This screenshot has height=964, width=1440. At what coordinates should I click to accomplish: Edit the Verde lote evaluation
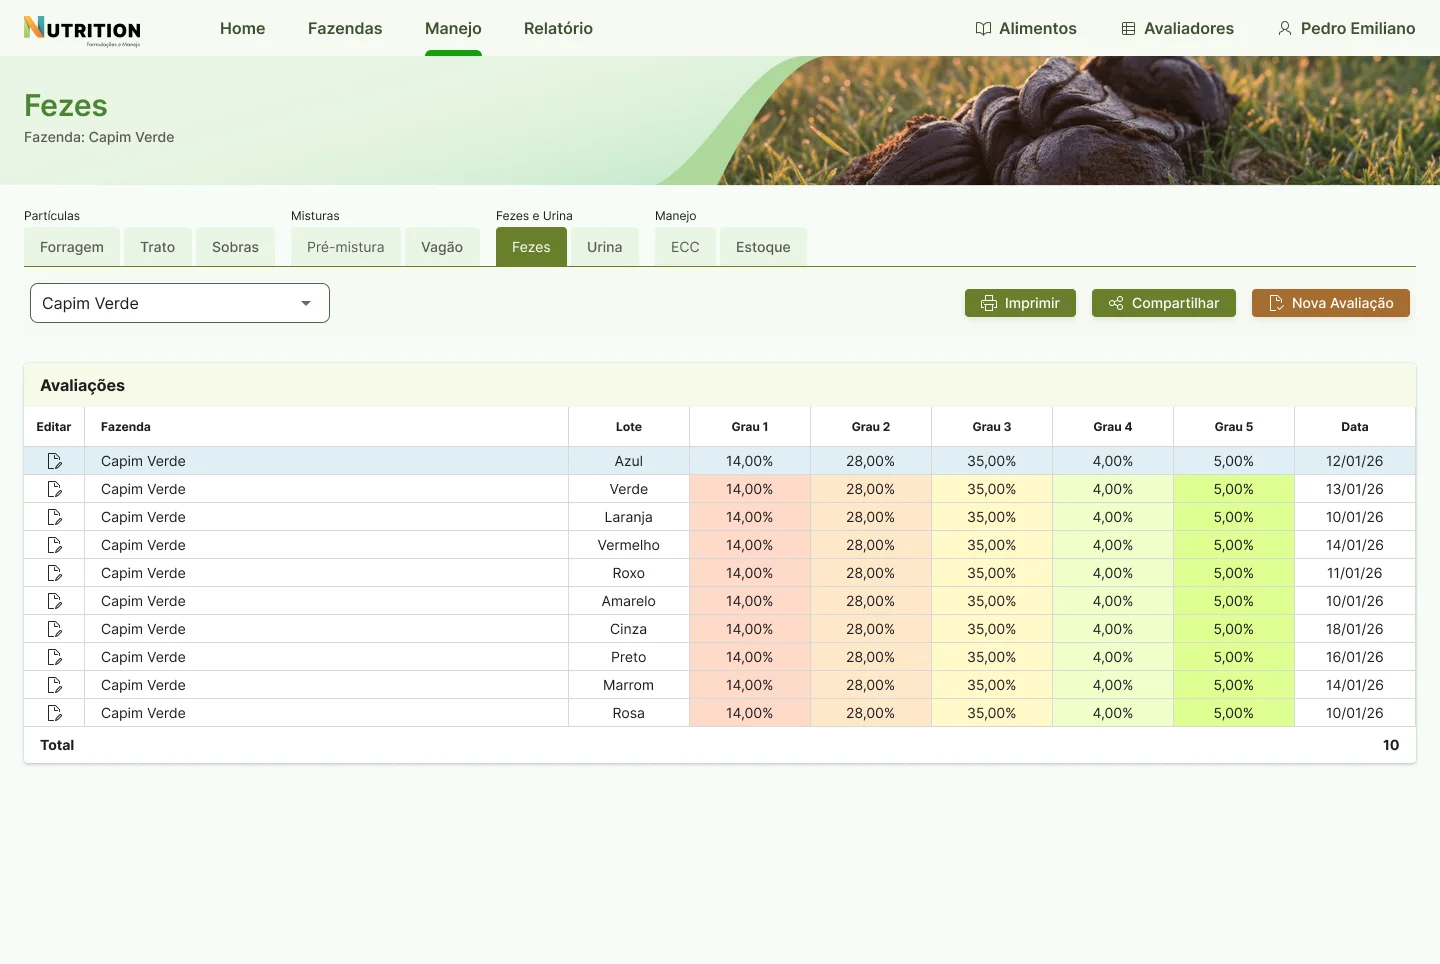[x=54, y=489]
